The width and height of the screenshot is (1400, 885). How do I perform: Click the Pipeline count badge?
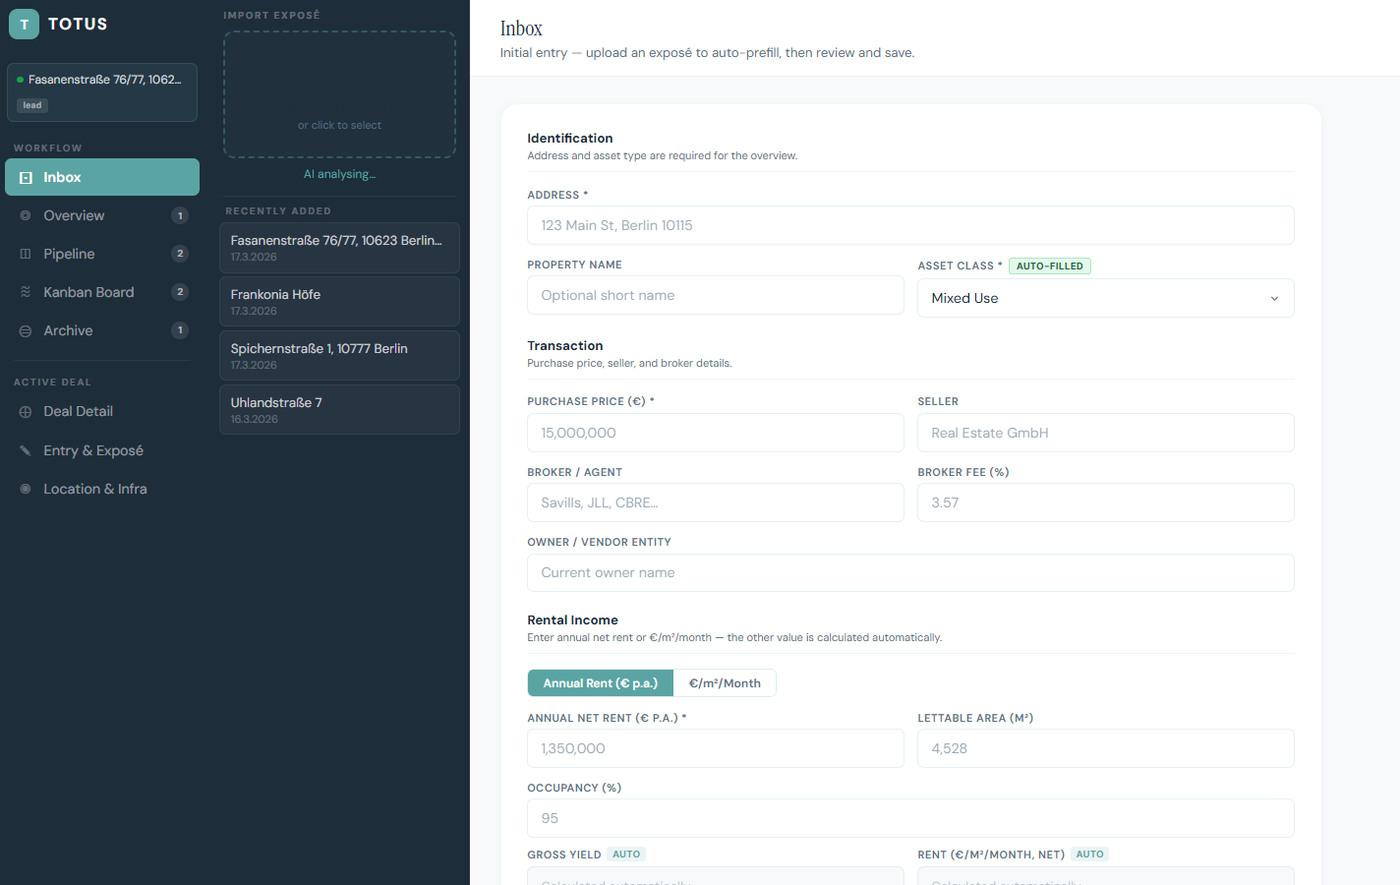pyautogui.click(x=180, y=254)
